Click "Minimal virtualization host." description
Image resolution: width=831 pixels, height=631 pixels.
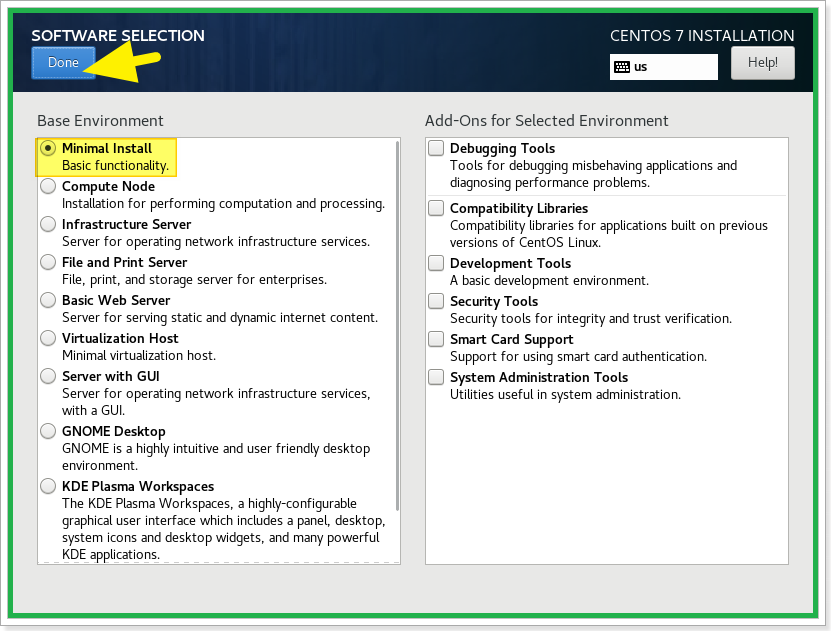(x=139, y=356)
